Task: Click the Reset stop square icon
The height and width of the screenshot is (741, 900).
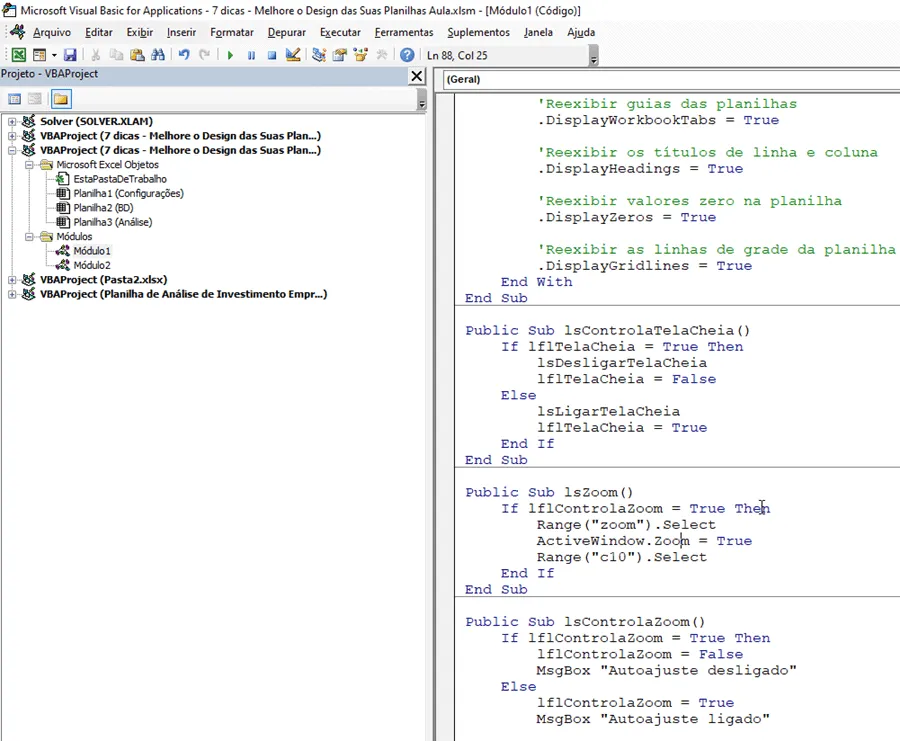Action: (x=271, y=55)
